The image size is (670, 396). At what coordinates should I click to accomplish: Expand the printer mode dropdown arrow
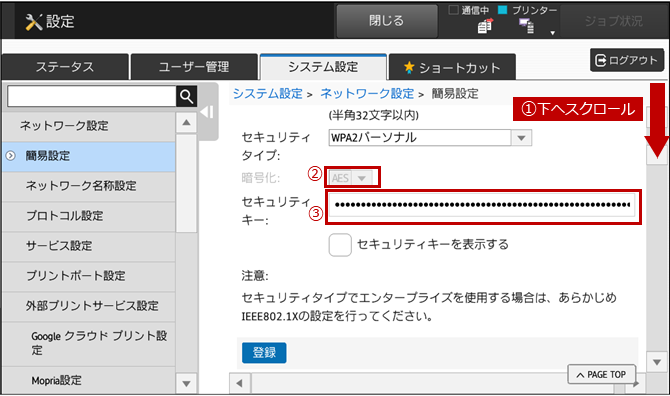tap(552, 33)
